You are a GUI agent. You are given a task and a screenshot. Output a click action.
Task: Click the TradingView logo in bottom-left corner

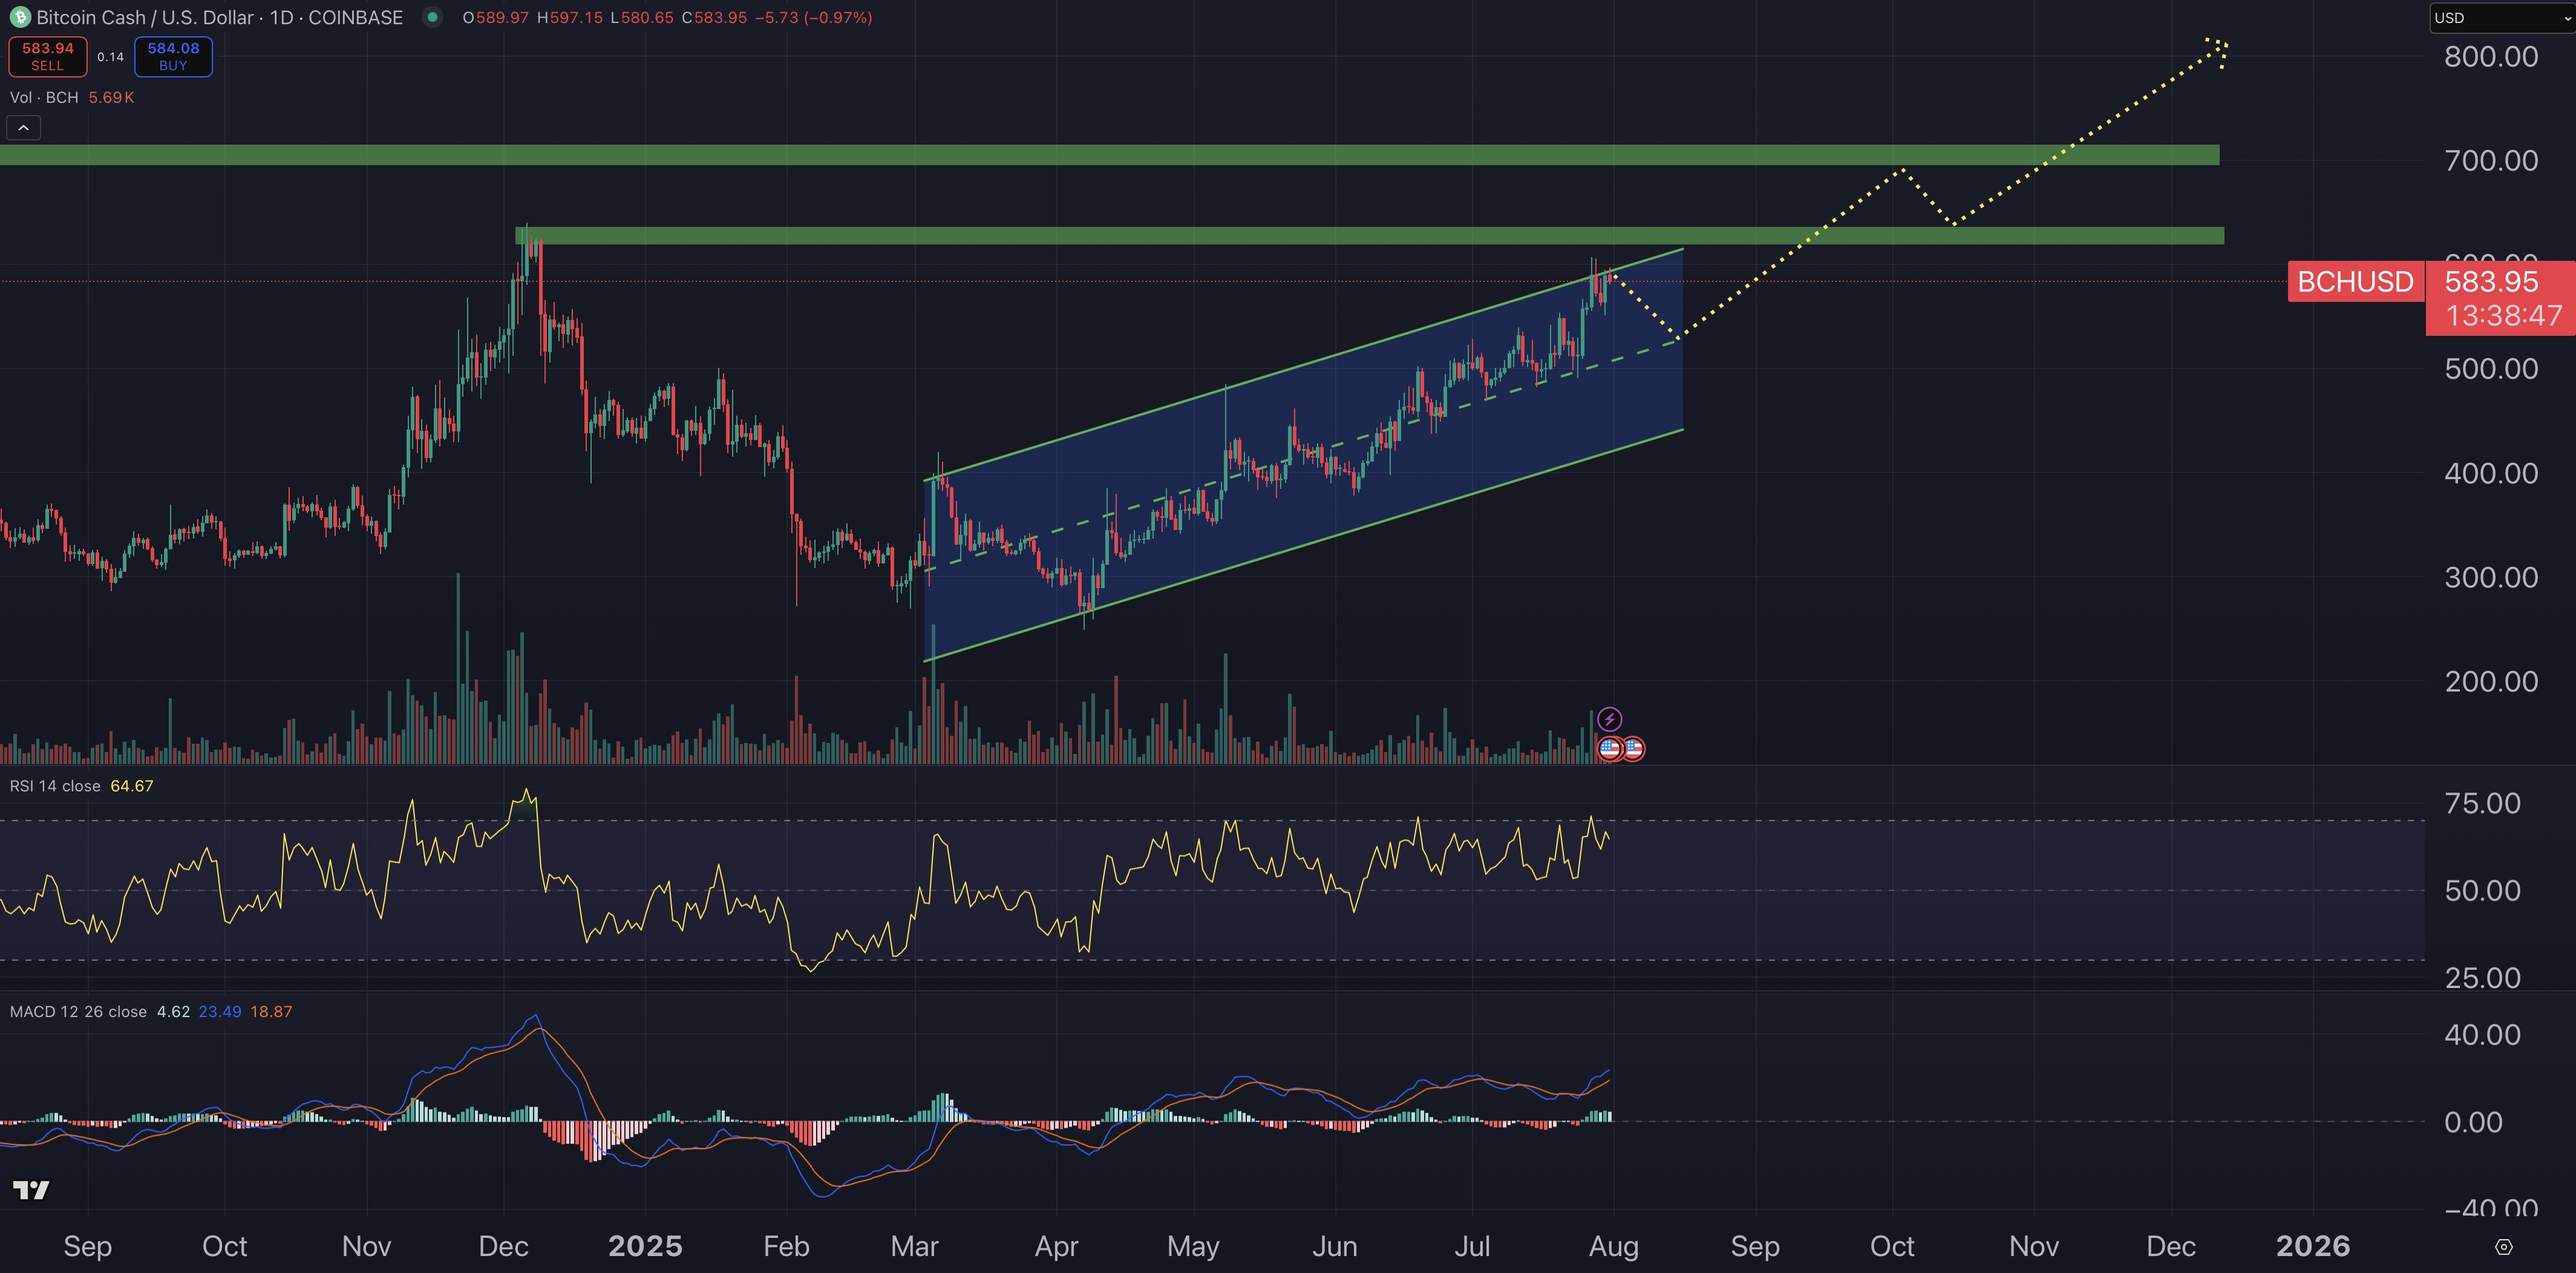pos(32,1190)
